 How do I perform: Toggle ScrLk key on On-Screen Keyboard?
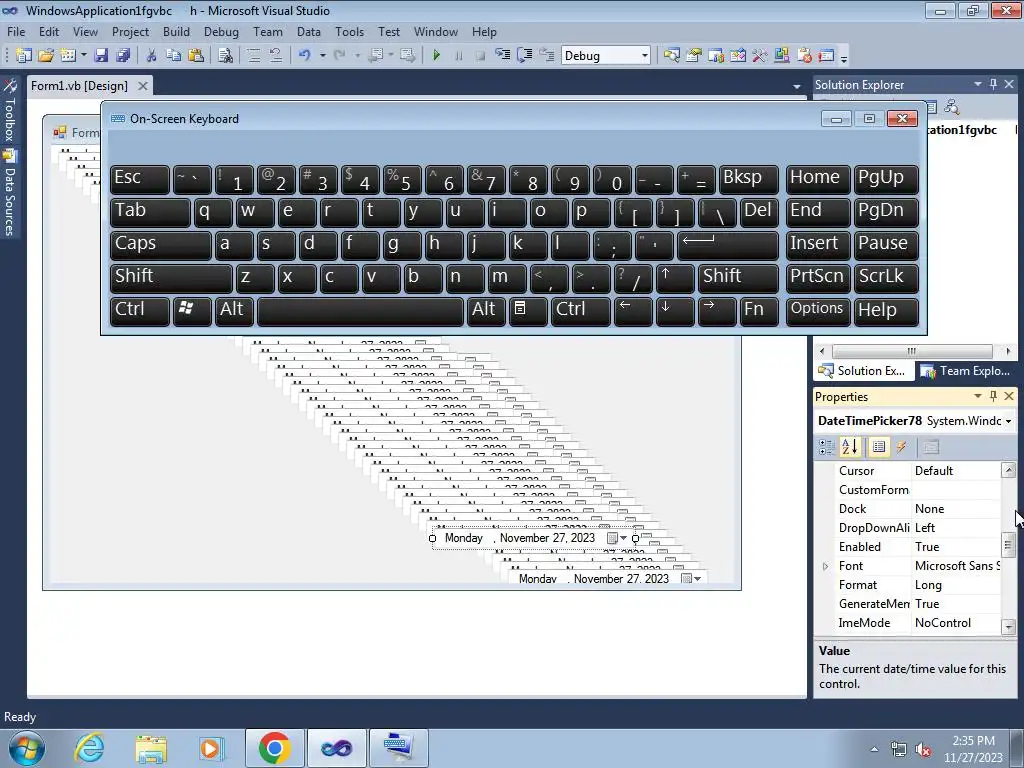coord(886,277)
